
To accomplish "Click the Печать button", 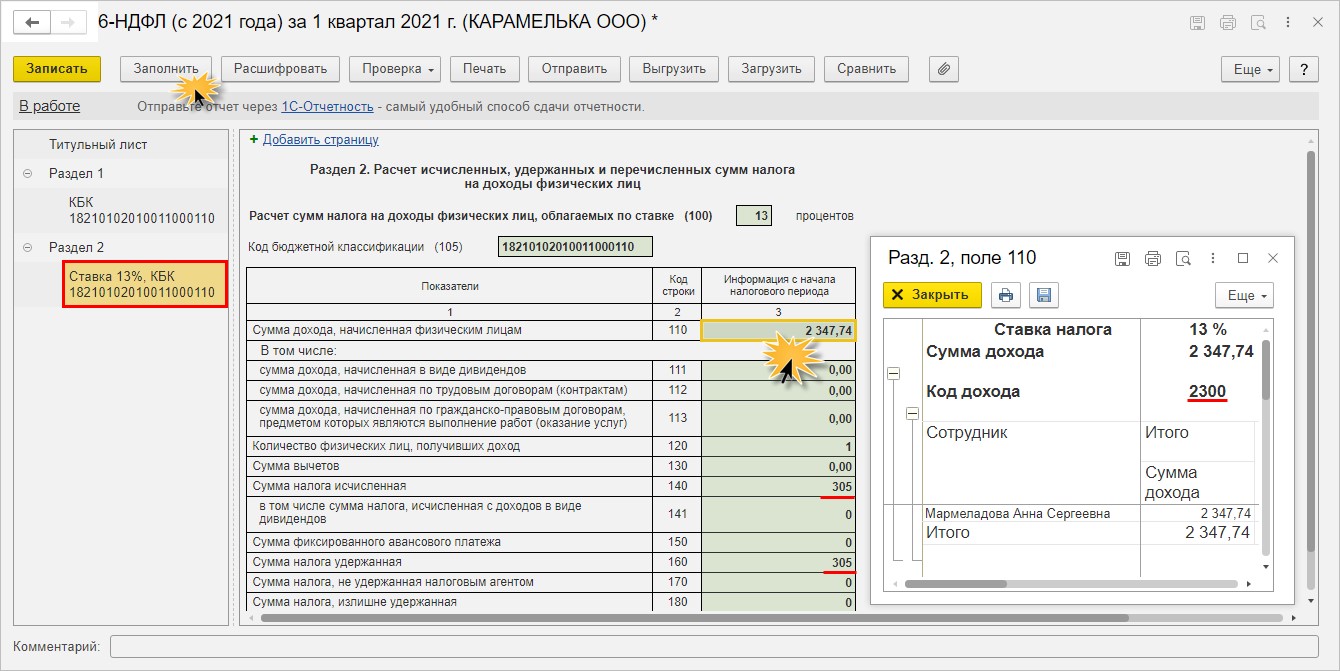I will 485,69.
